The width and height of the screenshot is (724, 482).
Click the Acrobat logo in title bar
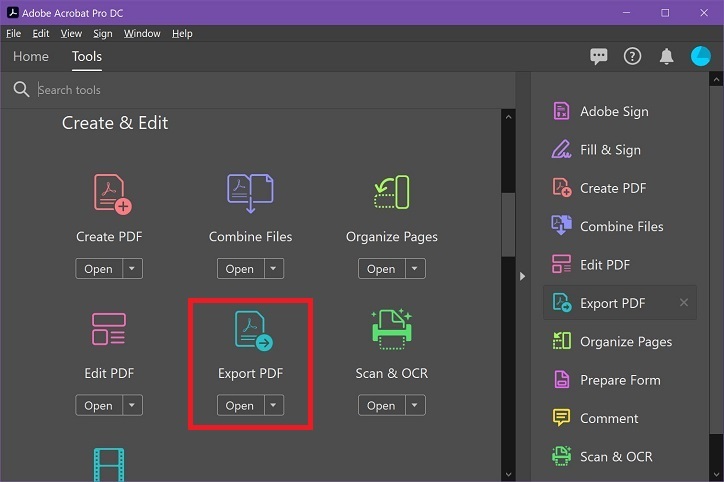[x=12, y=12]
